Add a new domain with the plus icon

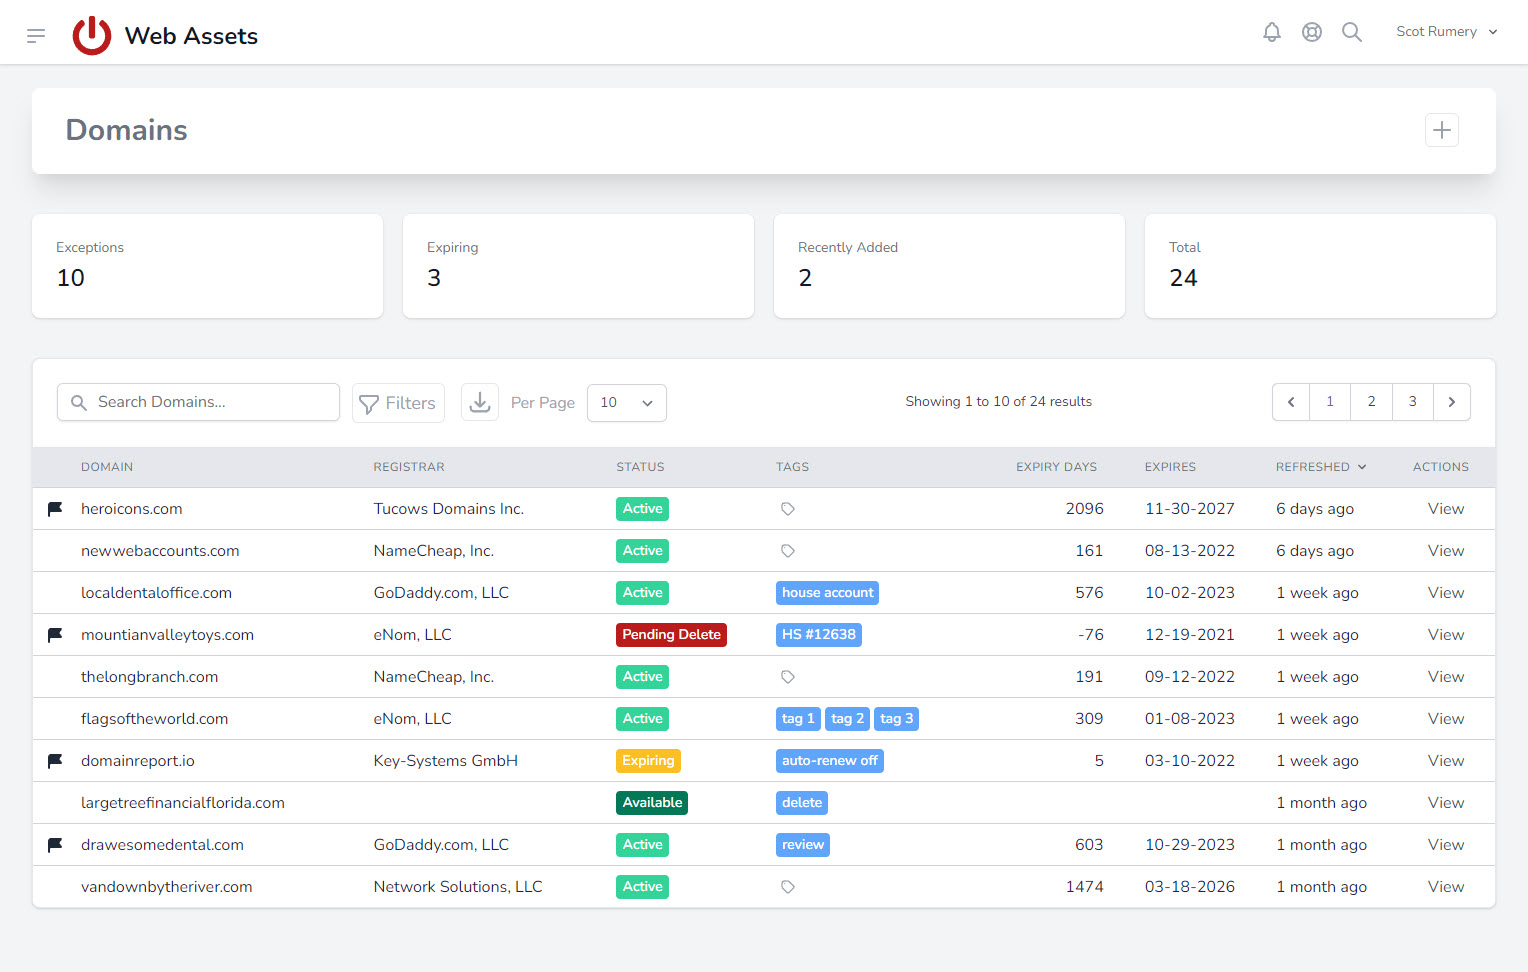point(1441,130)
